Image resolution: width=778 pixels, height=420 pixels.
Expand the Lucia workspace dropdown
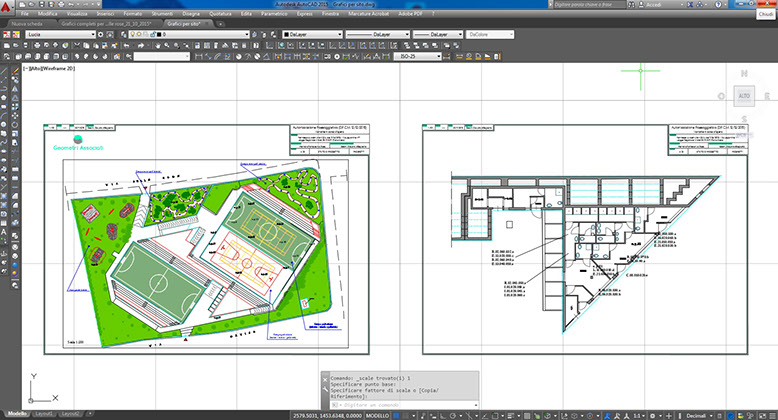(95, 34)
